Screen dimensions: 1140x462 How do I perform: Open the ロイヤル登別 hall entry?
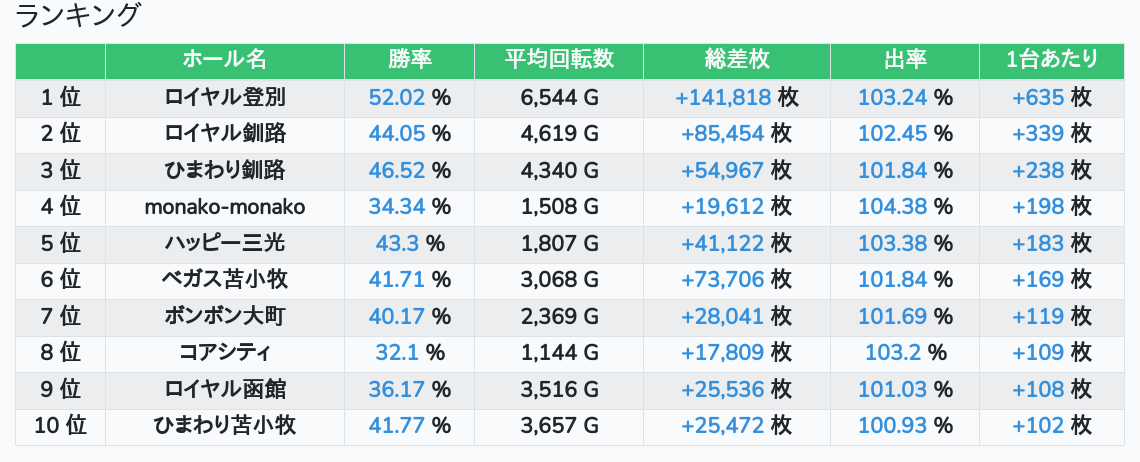225,97
